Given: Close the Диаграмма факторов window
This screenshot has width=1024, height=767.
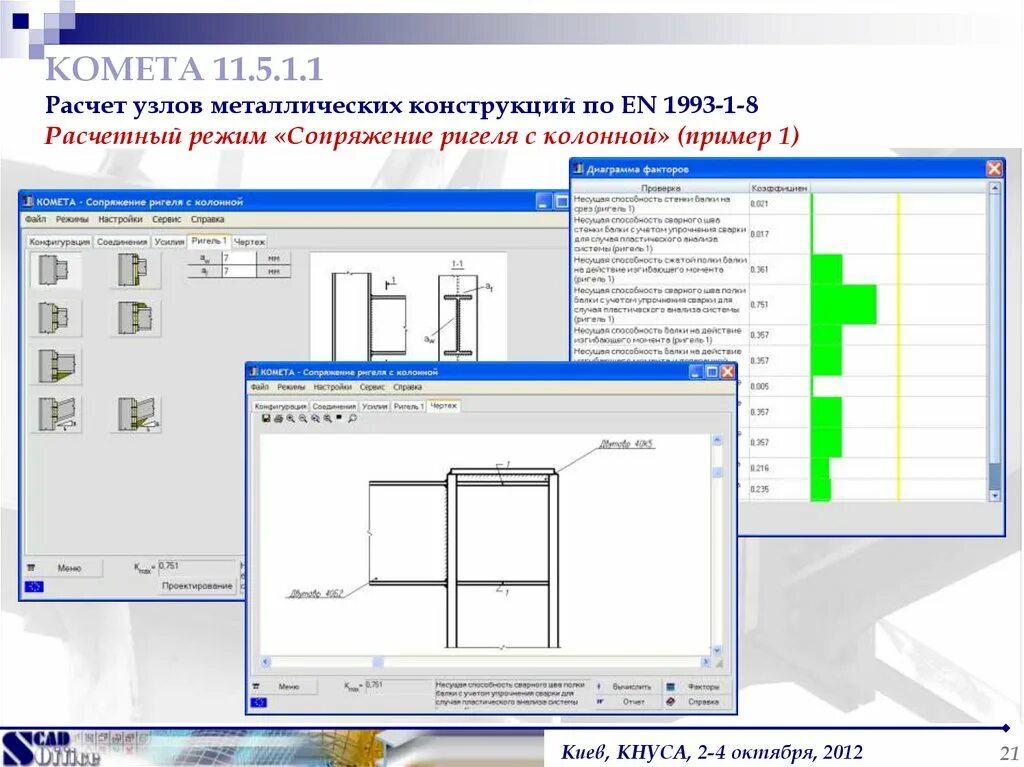Looking at the screenshot, I should coord(994,169).
